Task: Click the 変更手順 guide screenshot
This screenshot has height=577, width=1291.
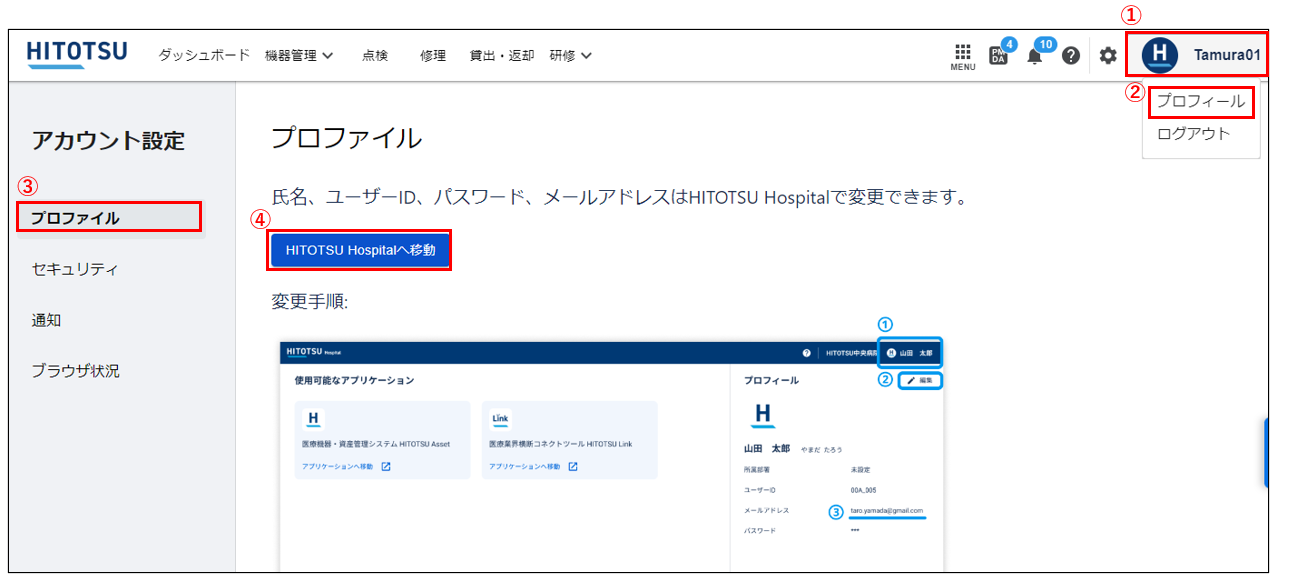Action: pyautogui.click(x=612, y=456)
